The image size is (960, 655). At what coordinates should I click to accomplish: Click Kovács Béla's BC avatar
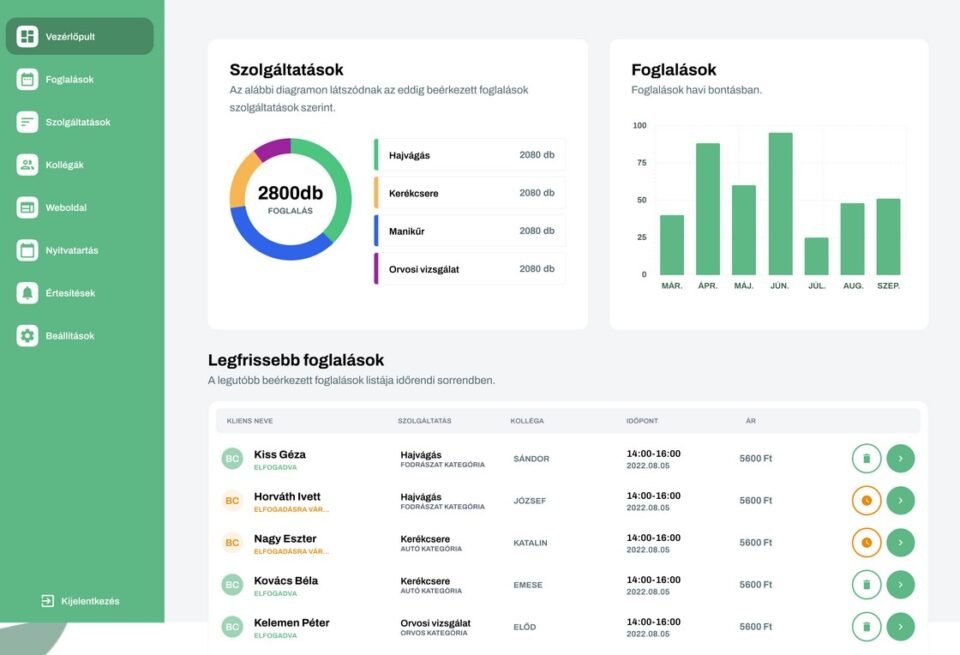232,585
